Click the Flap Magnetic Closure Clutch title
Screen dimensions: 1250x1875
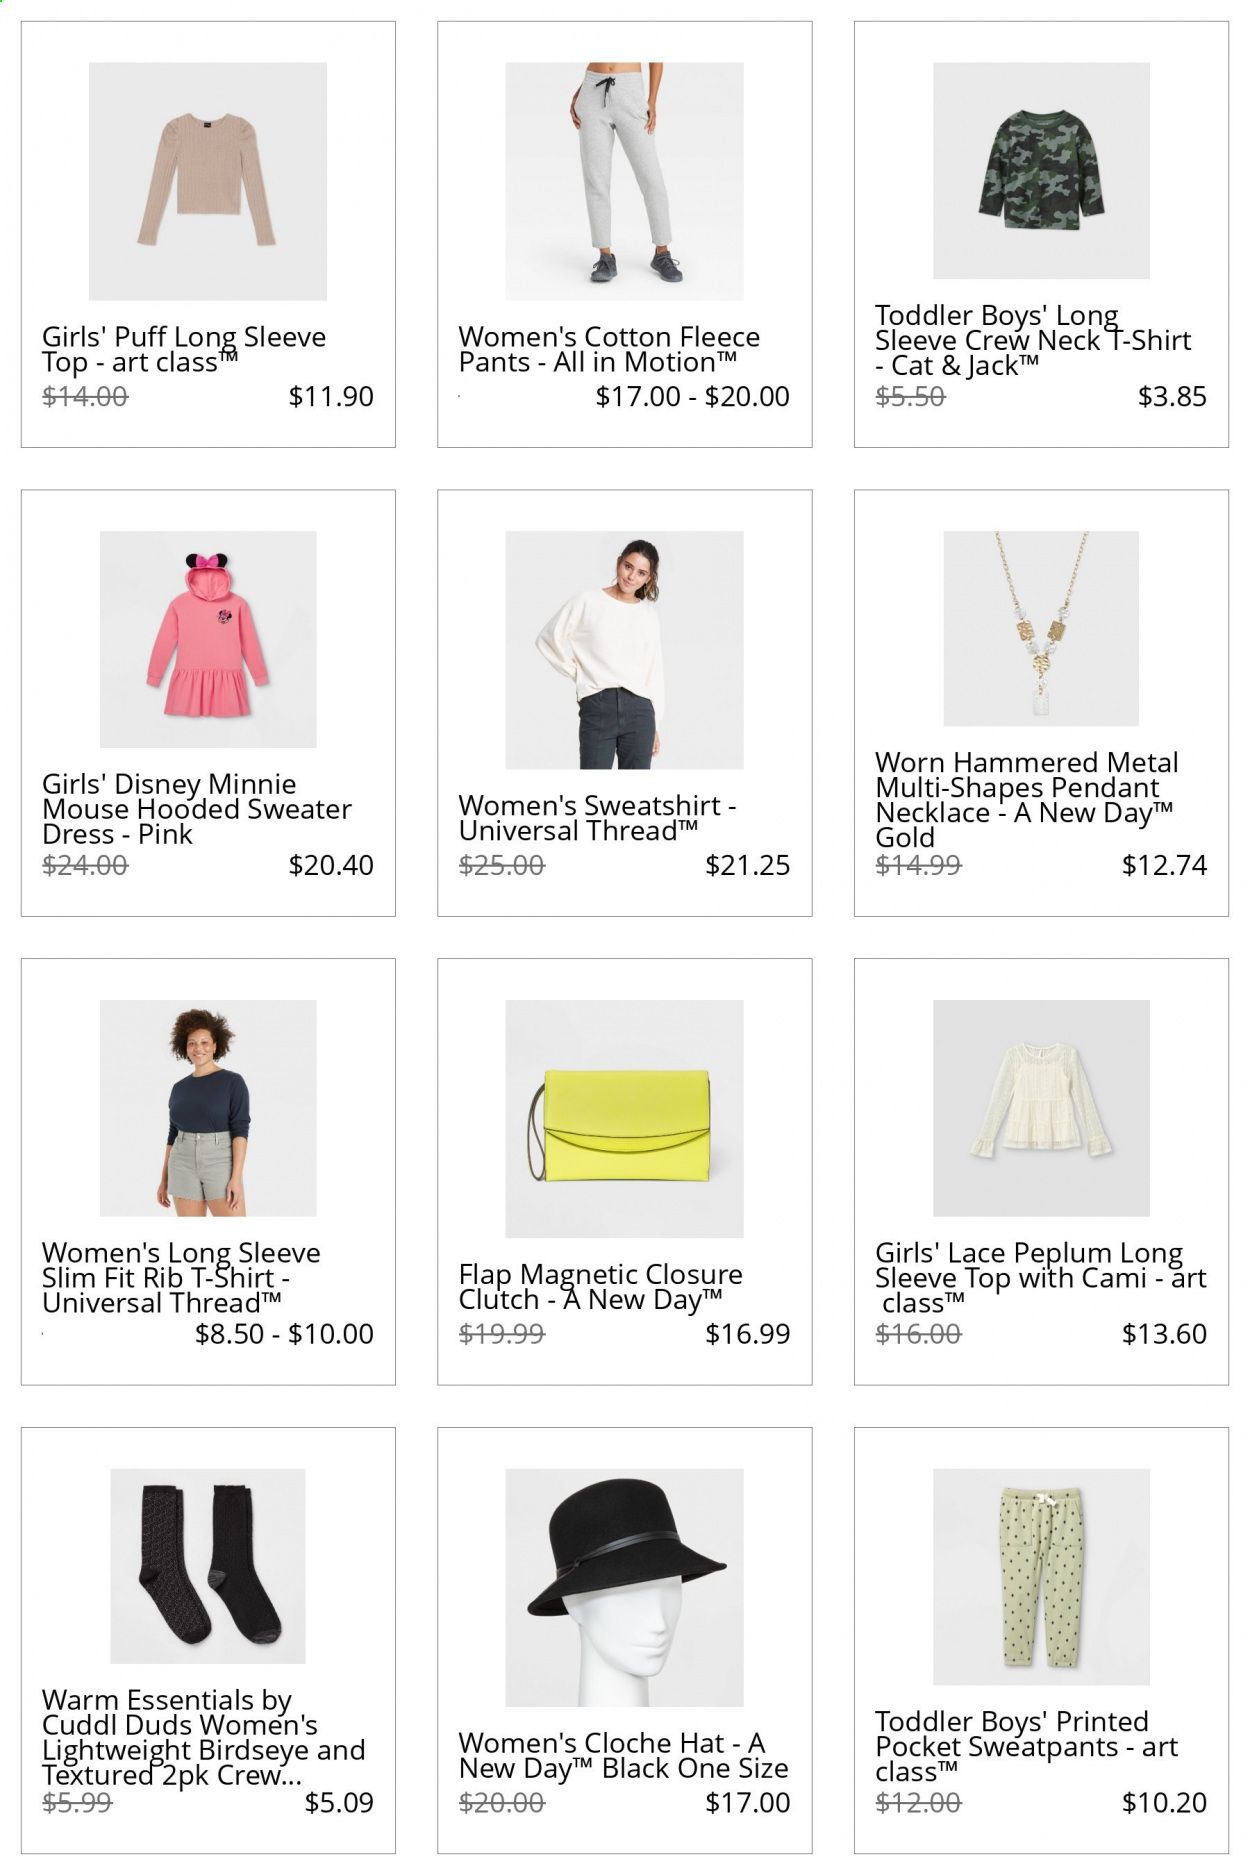pyautogui.click(x=601, y=1287)
